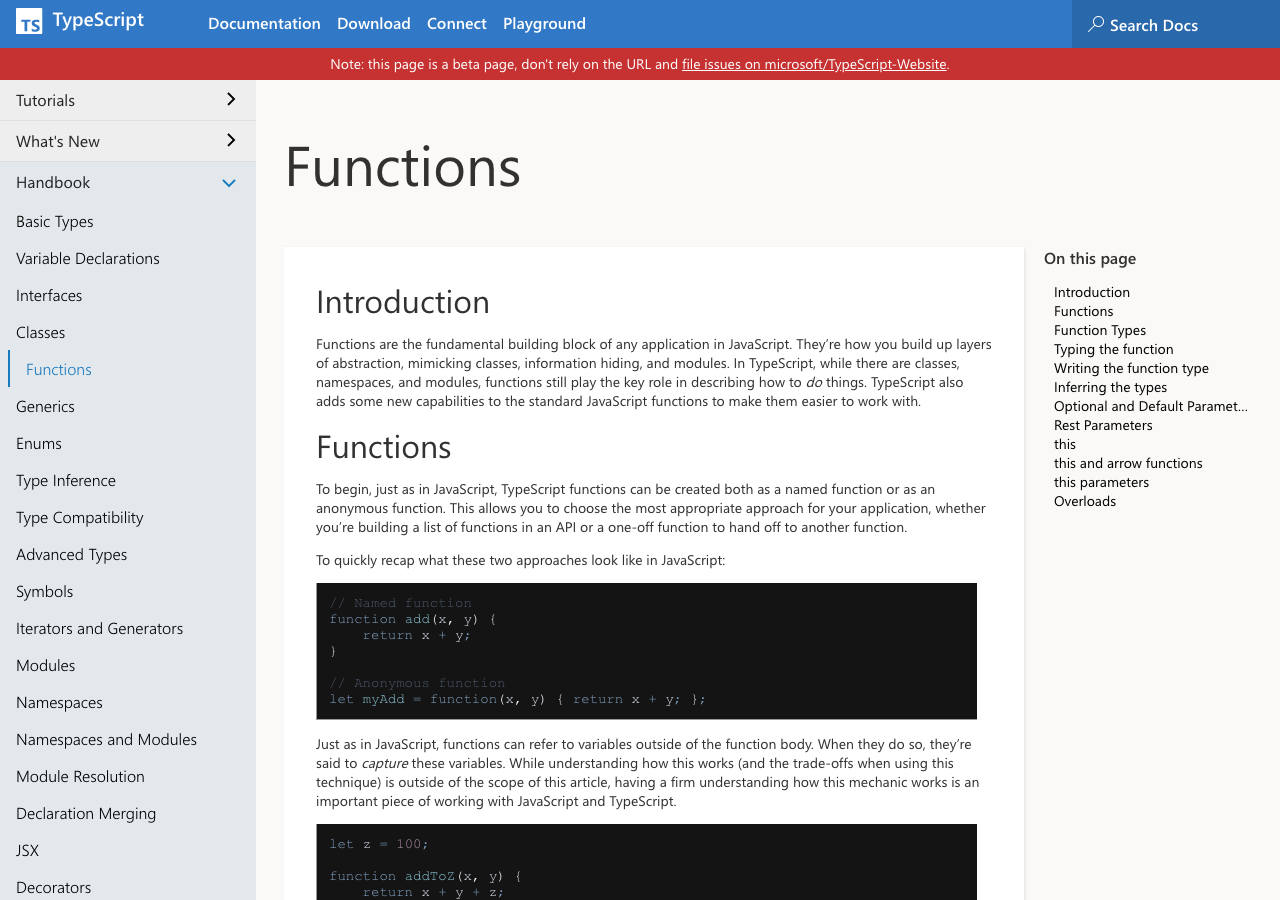
Task: Open Advanced Types in the sidebar
Action: 72,554
